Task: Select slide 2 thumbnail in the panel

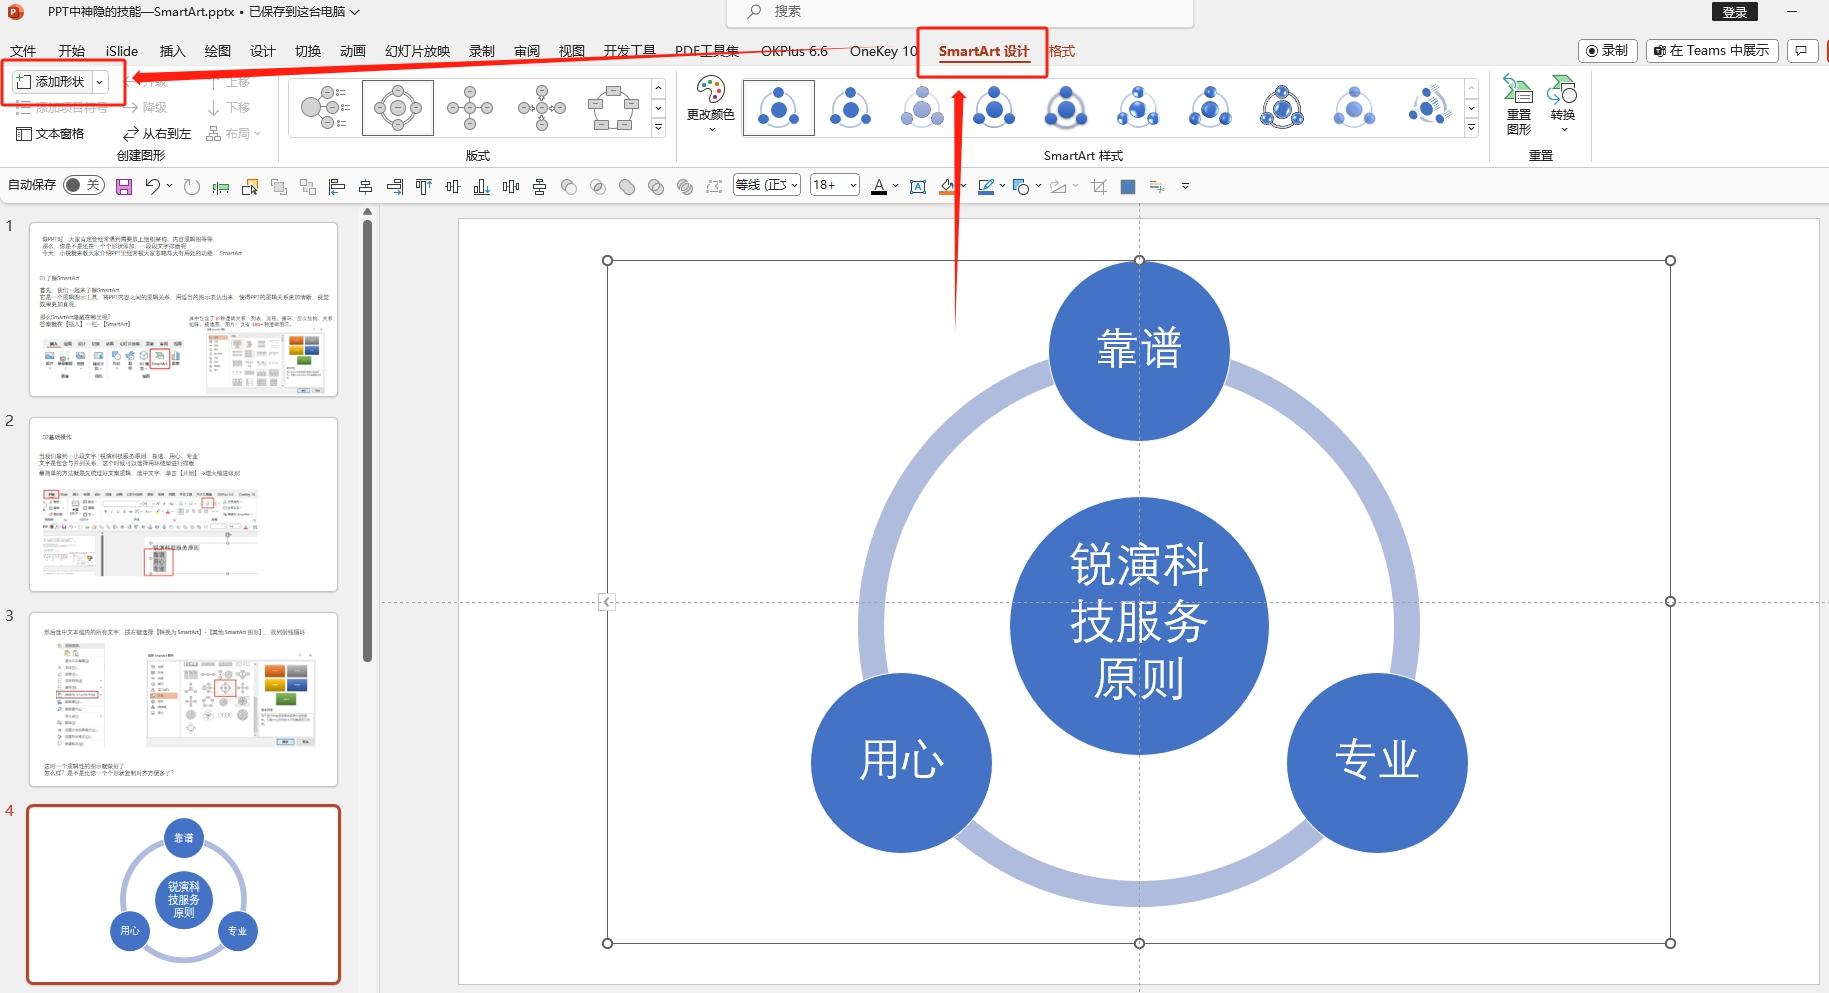Action: (x=184, y=505)
